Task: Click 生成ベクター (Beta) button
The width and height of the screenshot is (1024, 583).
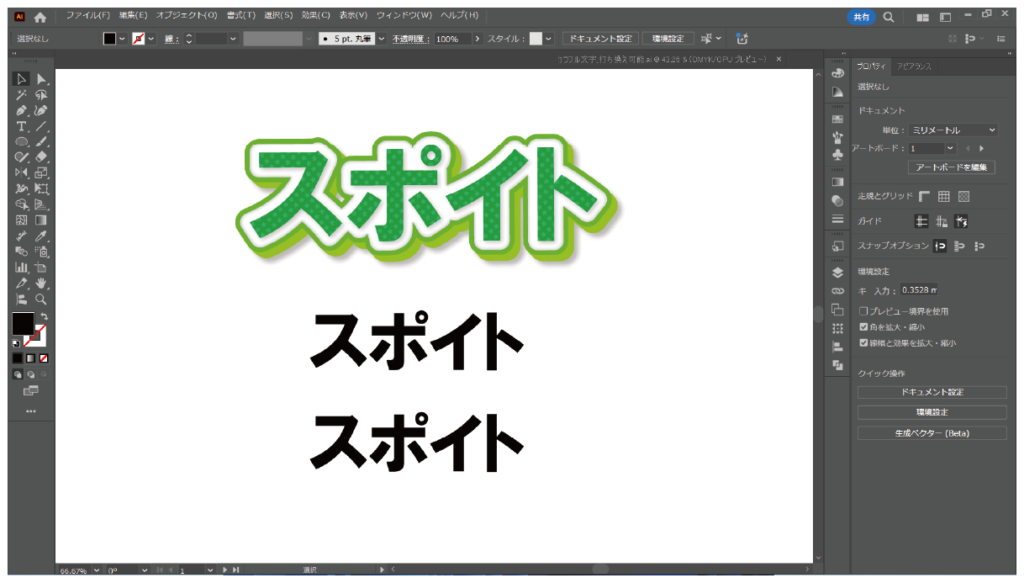Action: pyautogui.click(x=932, y=433)
